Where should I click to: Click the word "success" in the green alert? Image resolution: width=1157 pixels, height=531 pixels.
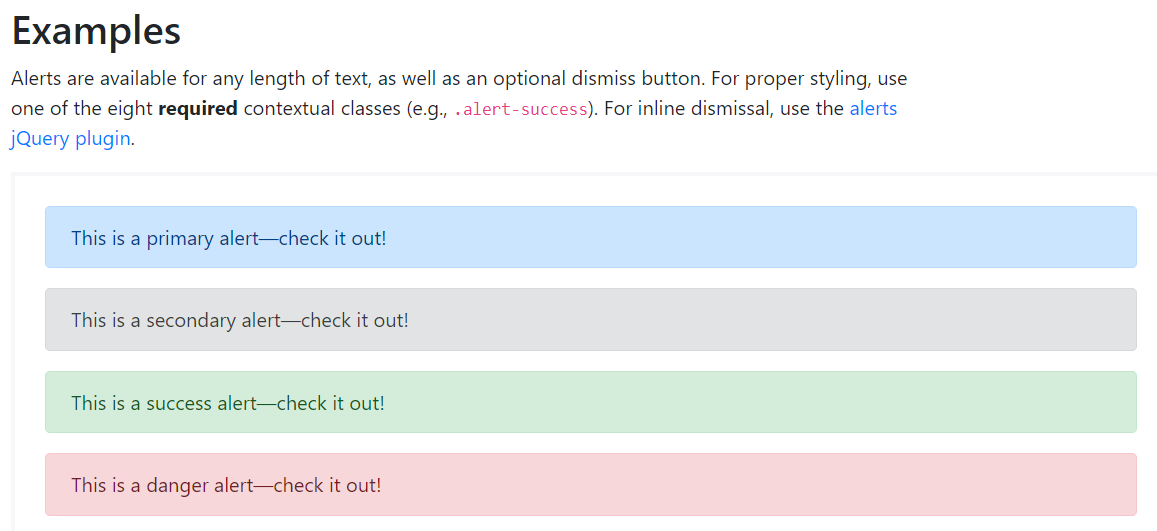click(179, 403)
